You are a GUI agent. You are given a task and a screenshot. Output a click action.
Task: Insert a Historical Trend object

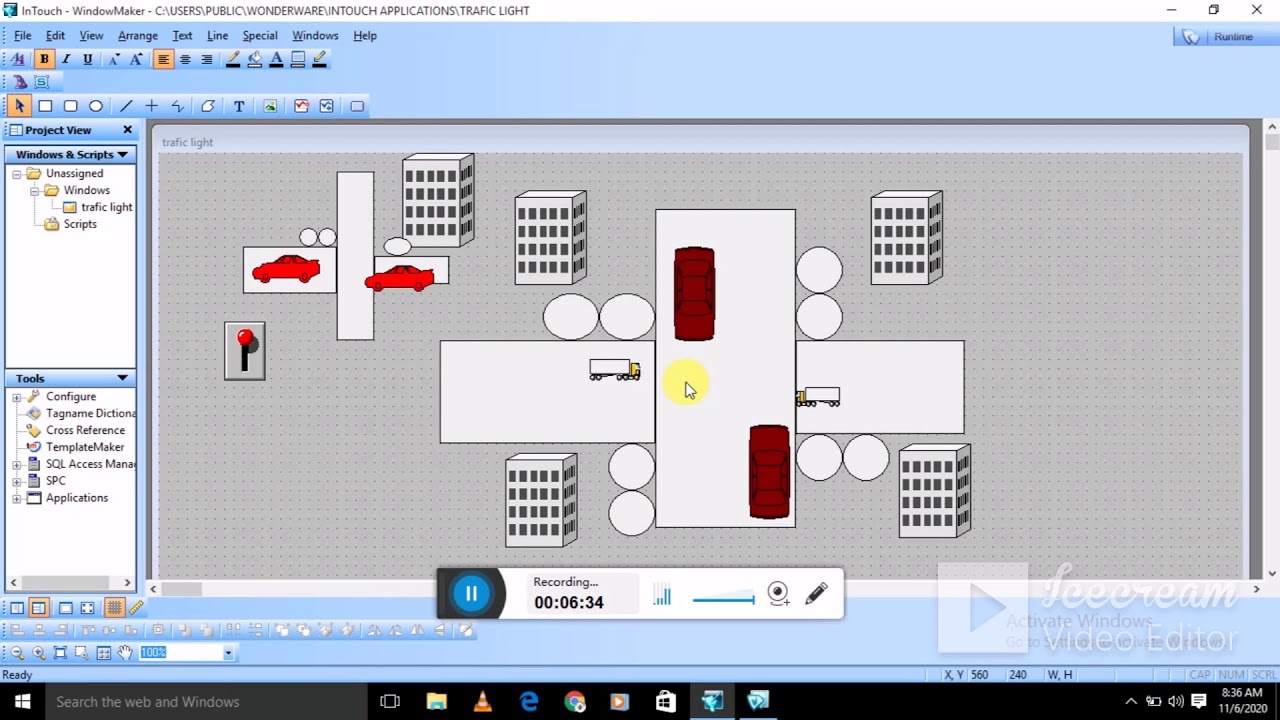click(326, 106)
